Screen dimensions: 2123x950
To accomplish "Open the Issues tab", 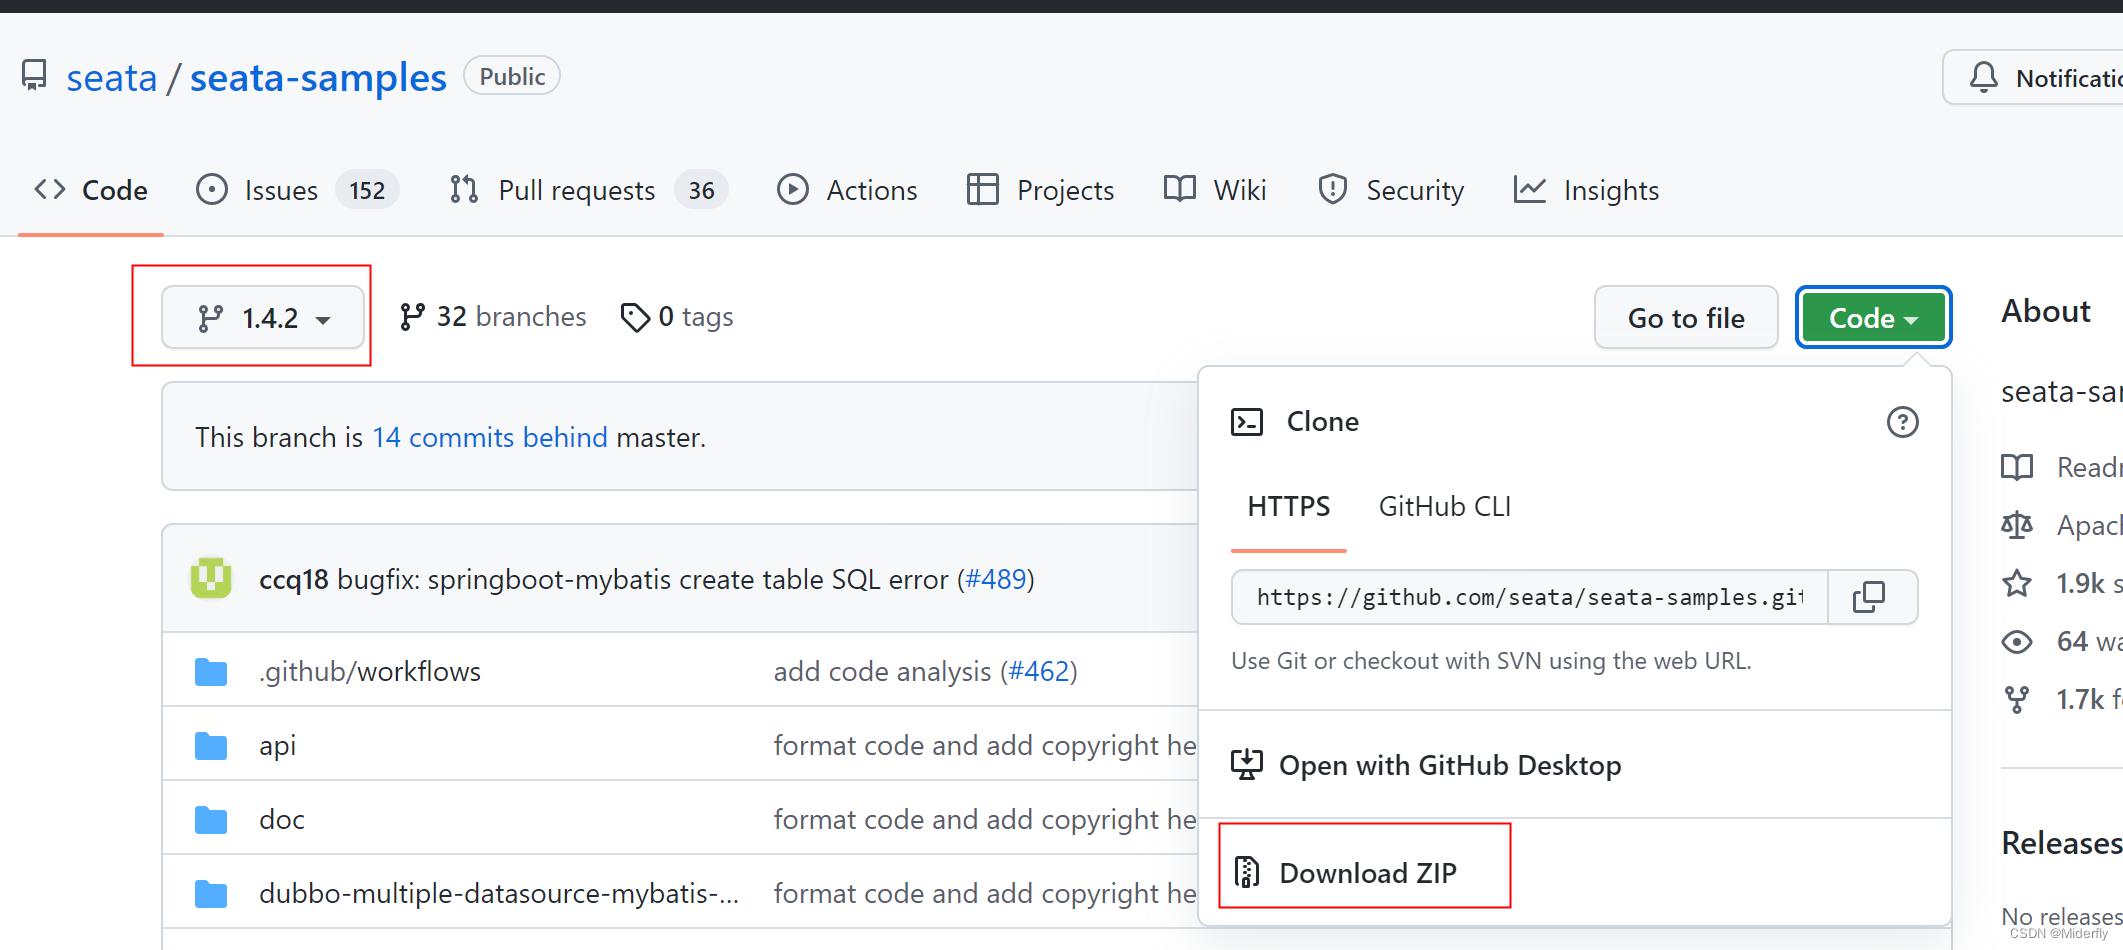I will click(297, 190).
